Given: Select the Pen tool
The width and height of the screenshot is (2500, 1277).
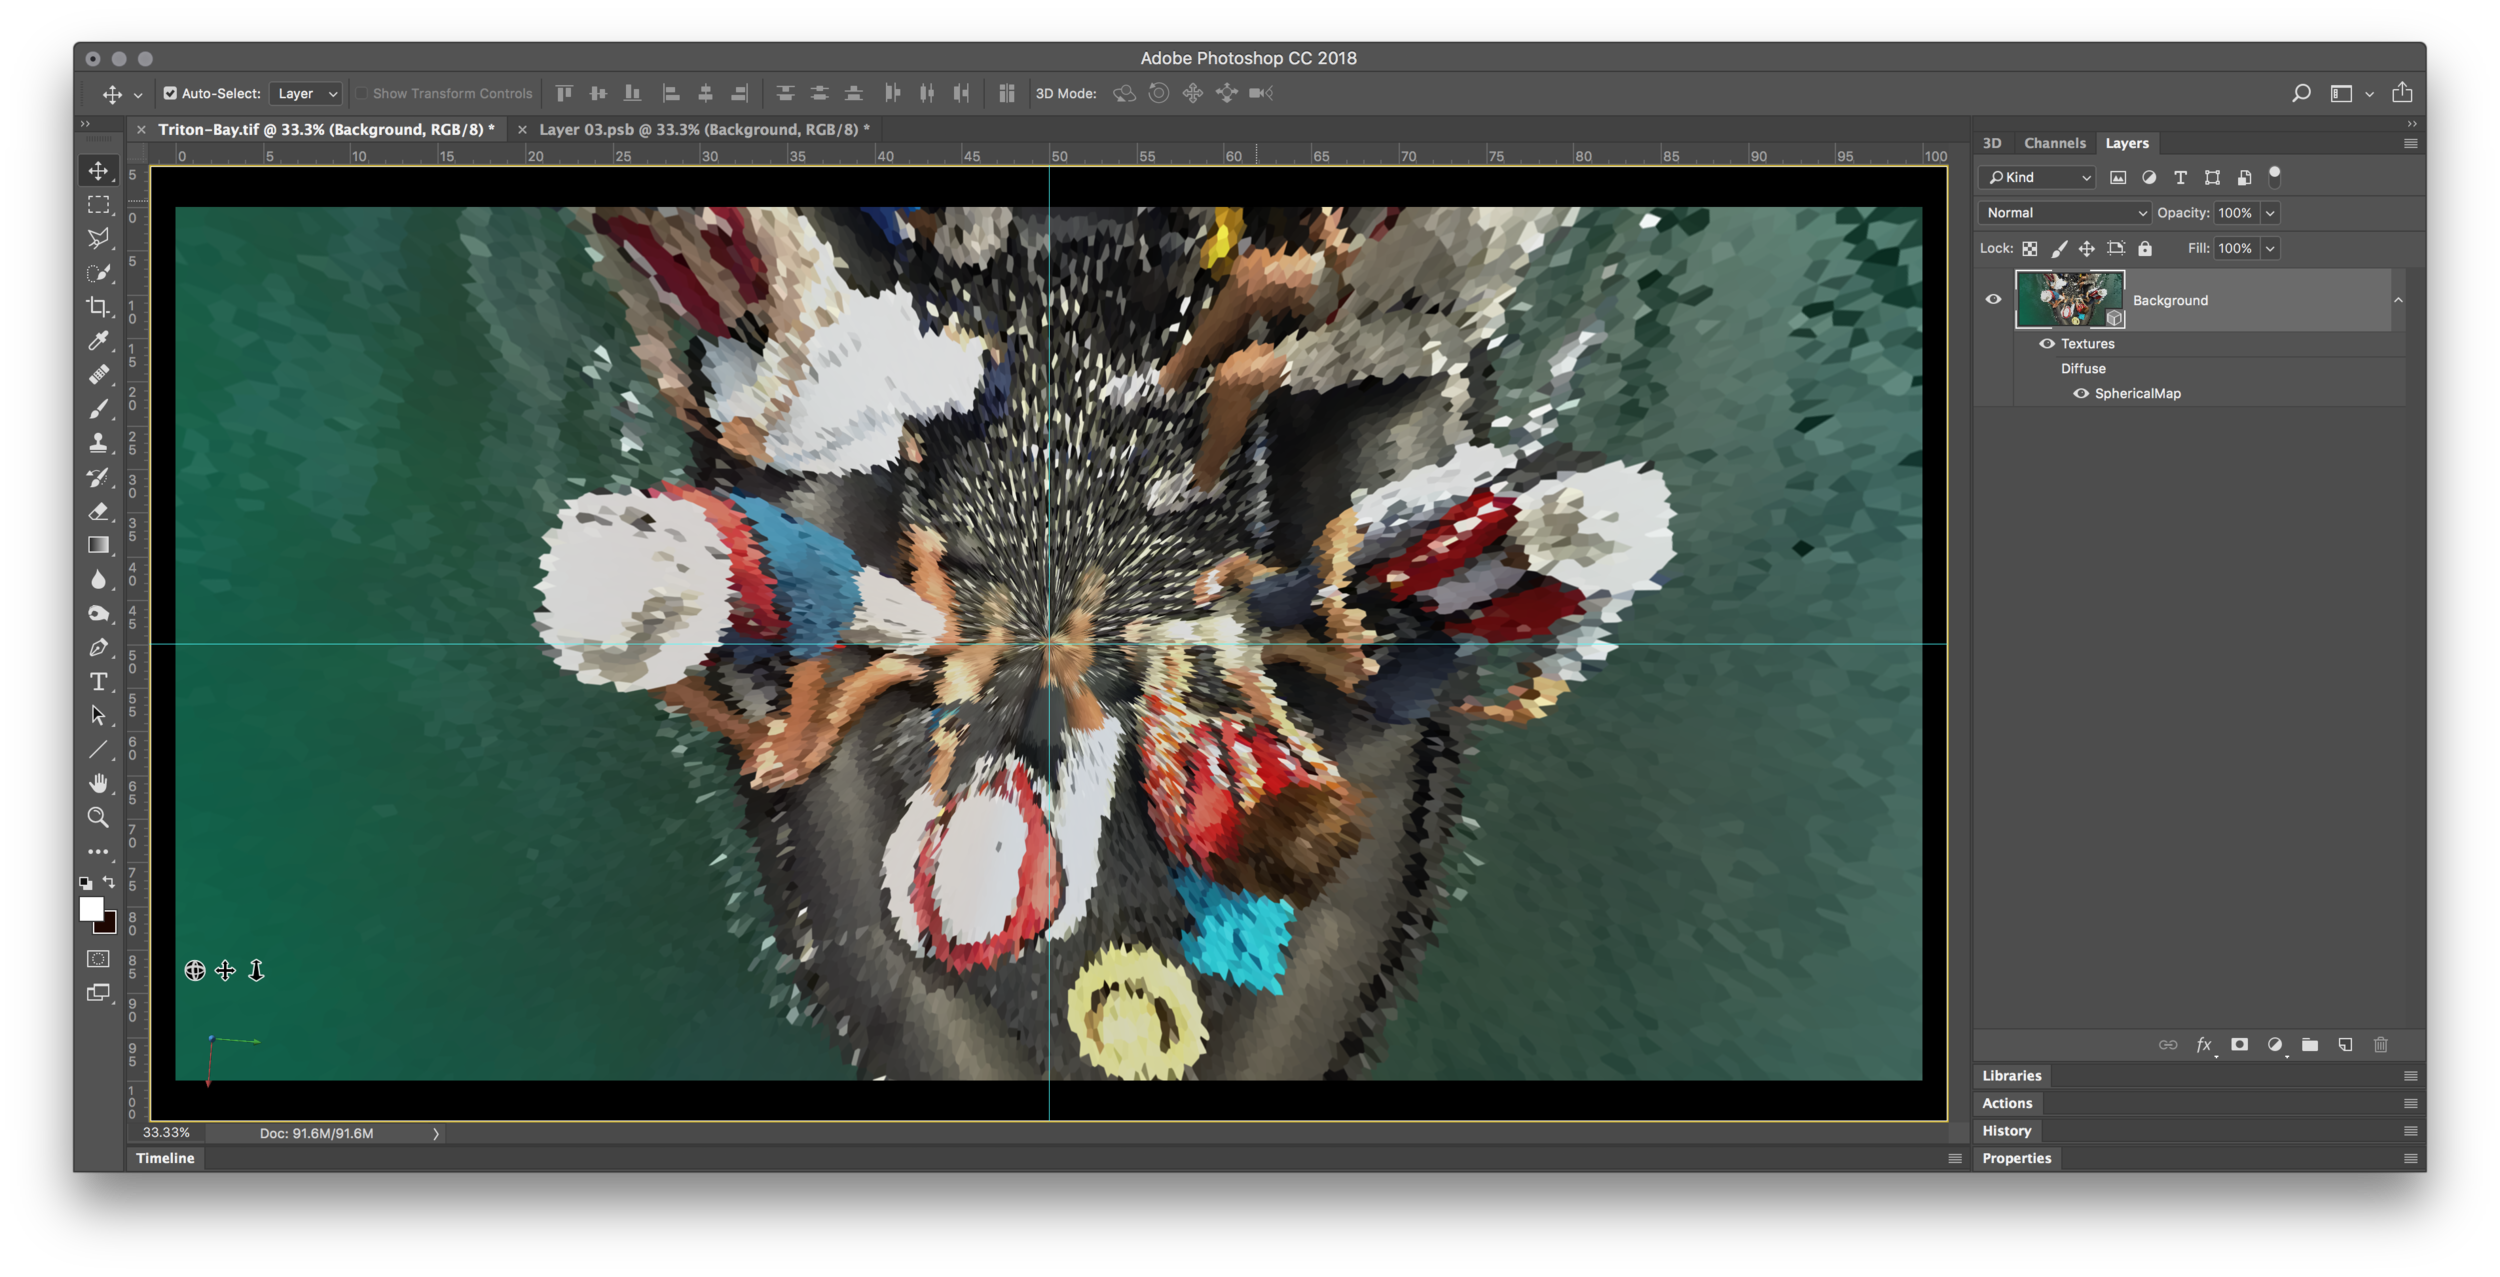Looking at the screenshot, I should click(x=98, y=647).
